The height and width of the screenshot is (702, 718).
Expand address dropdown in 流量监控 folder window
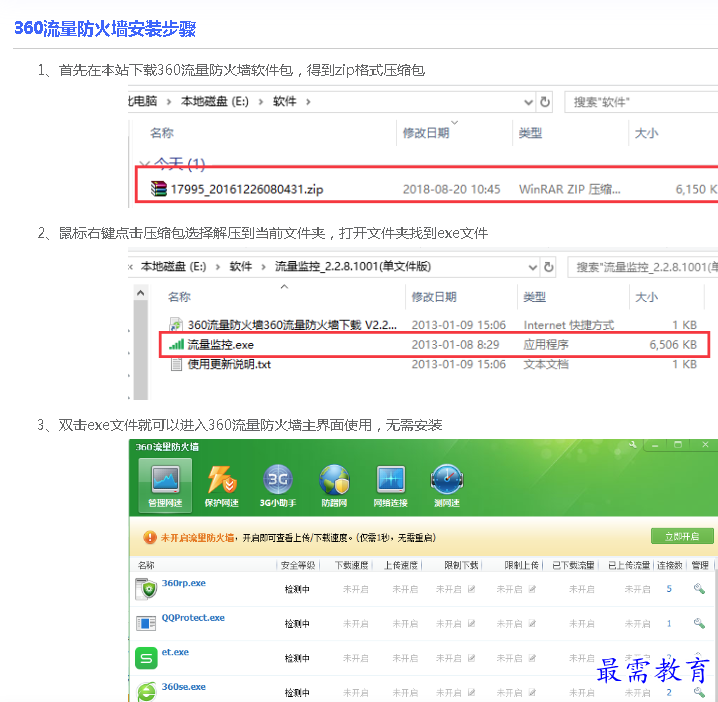[533, 267]
